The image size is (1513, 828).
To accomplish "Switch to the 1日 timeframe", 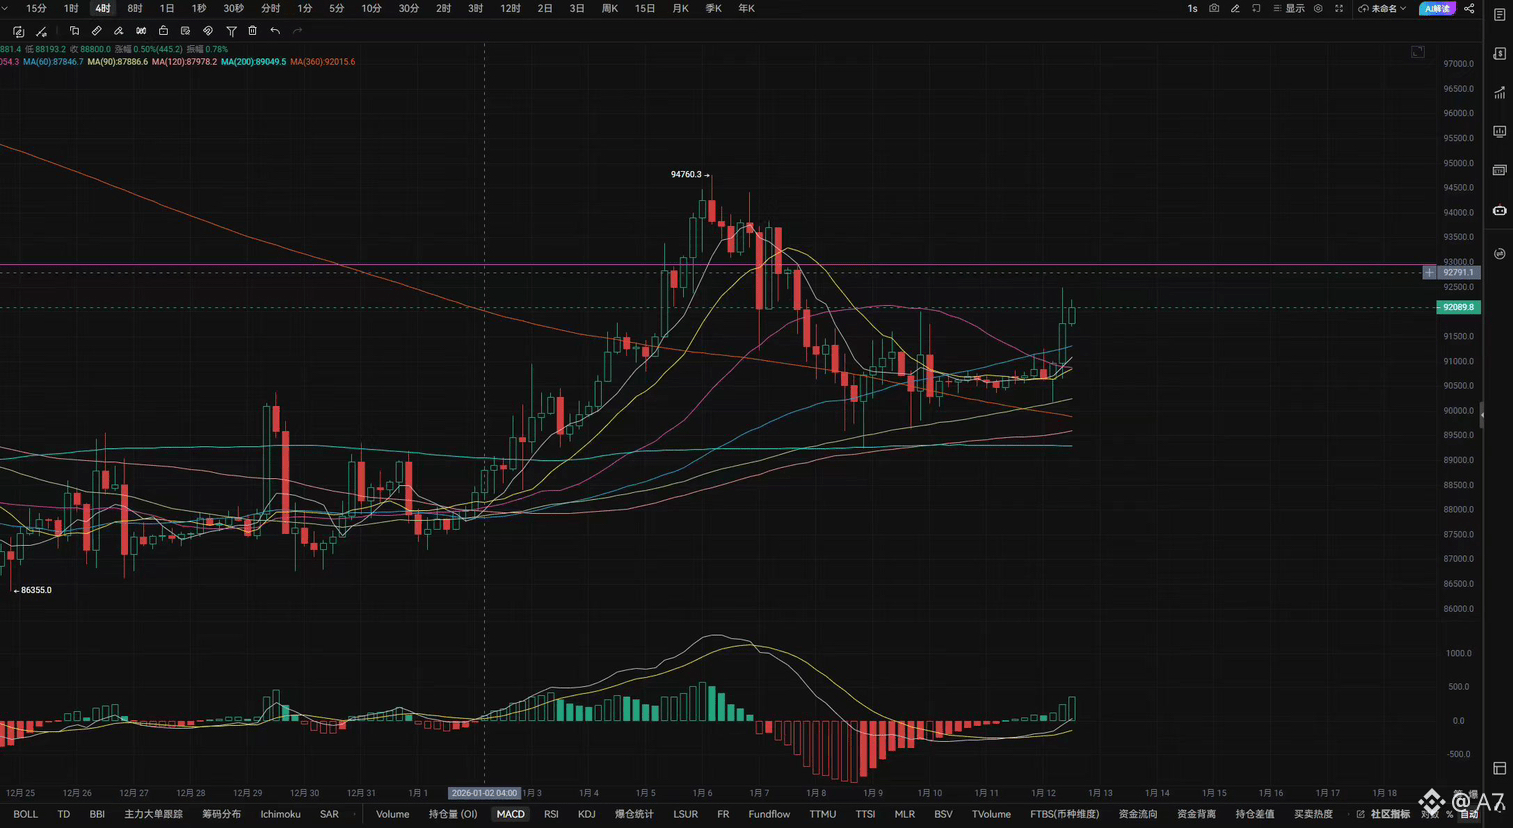I will [x=167, y=8].
